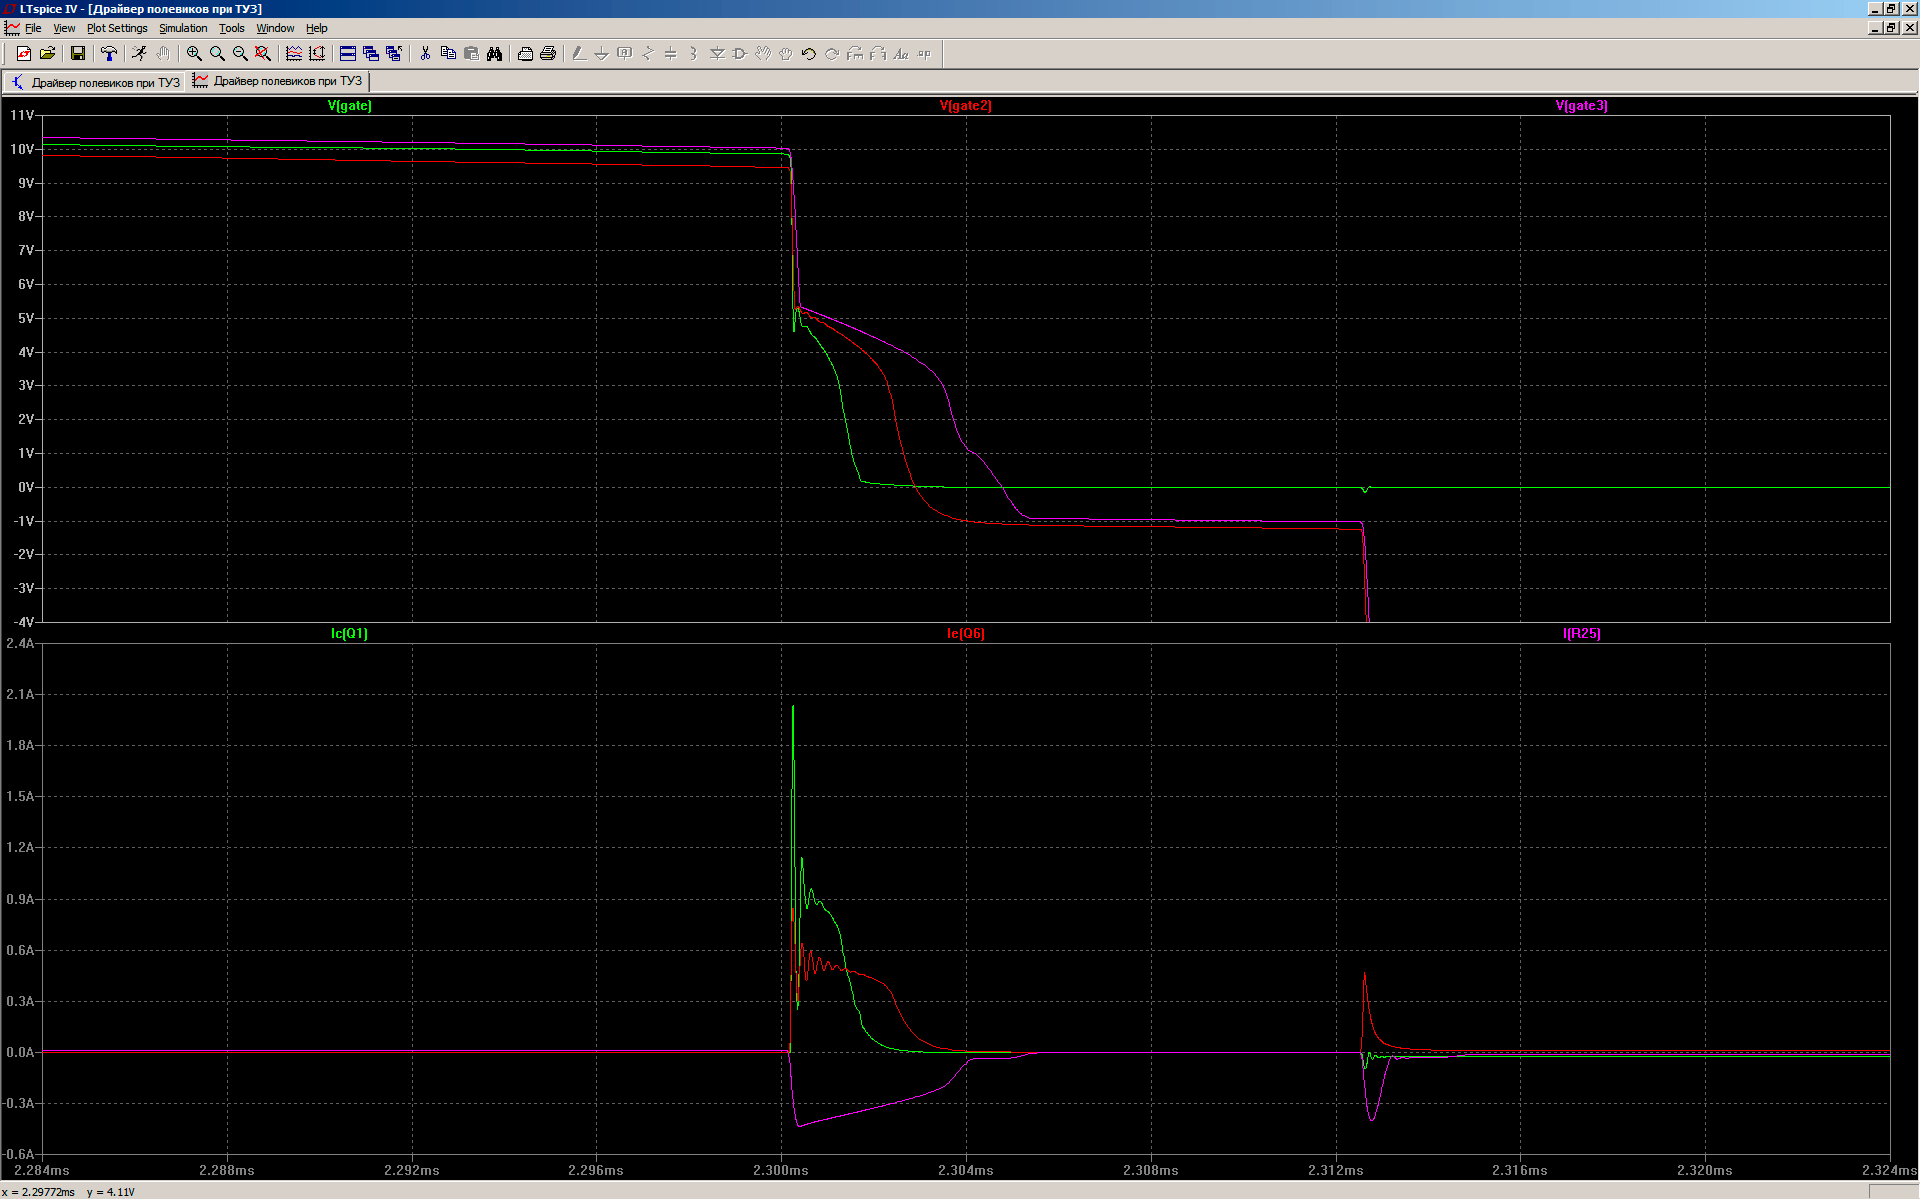Screen dimensions: 1920x1200
Task: Cascade the open windows
Action: click(x=371, y=54)
